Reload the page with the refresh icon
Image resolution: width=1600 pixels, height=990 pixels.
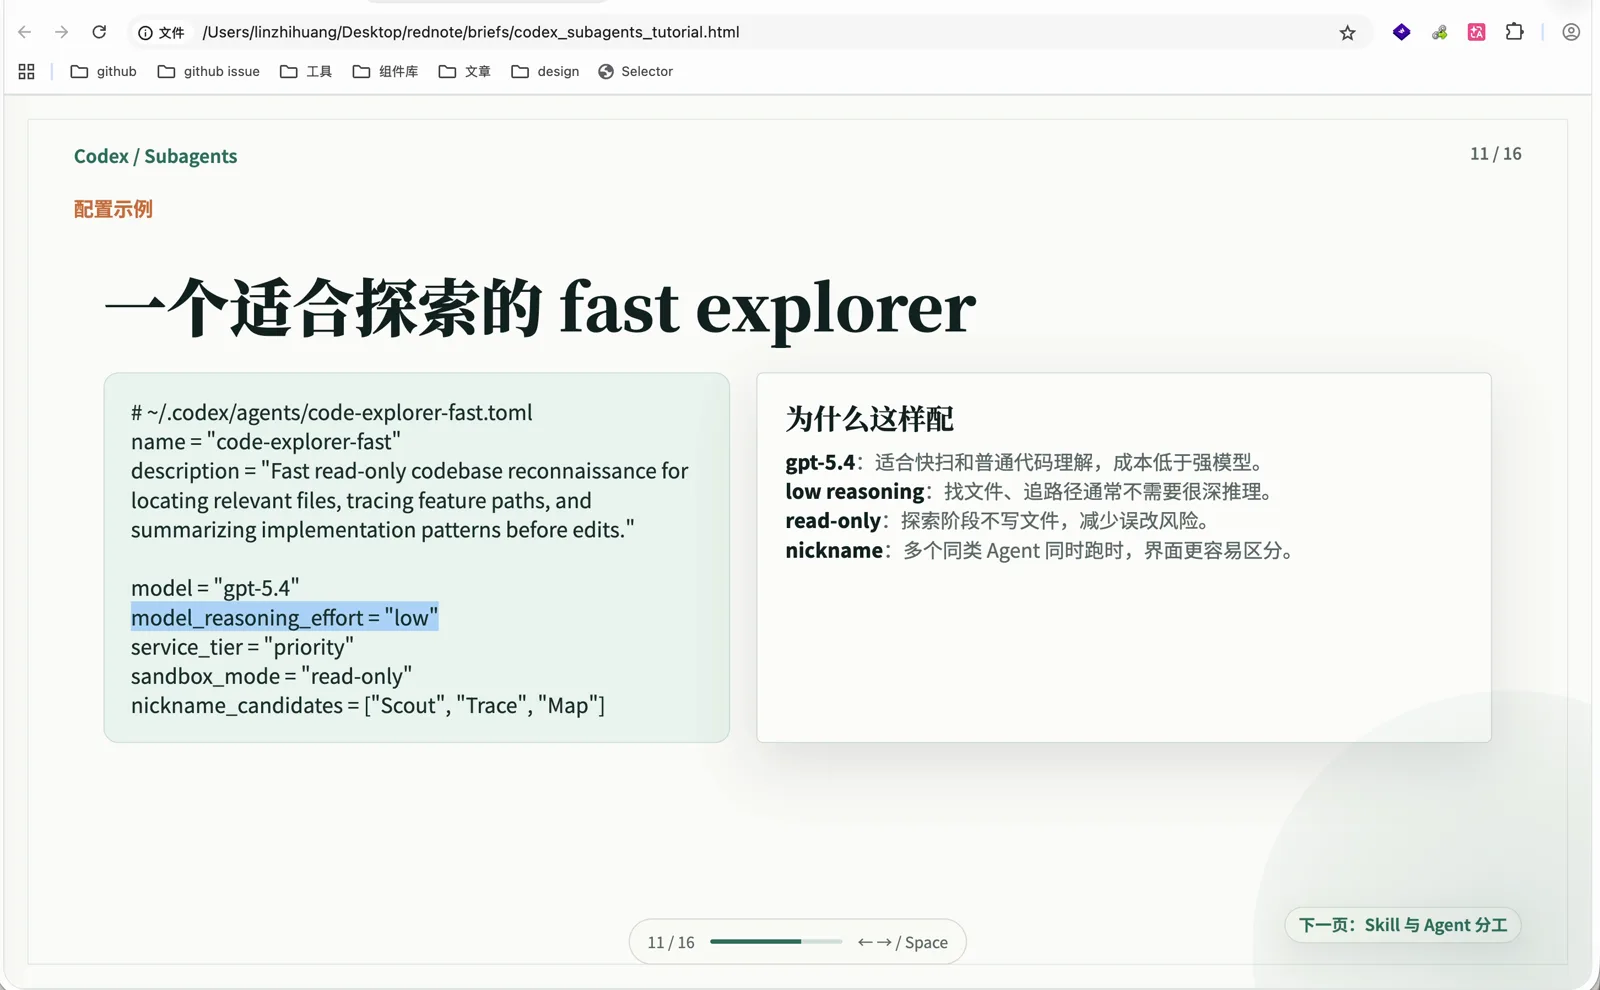coord(99,32)
